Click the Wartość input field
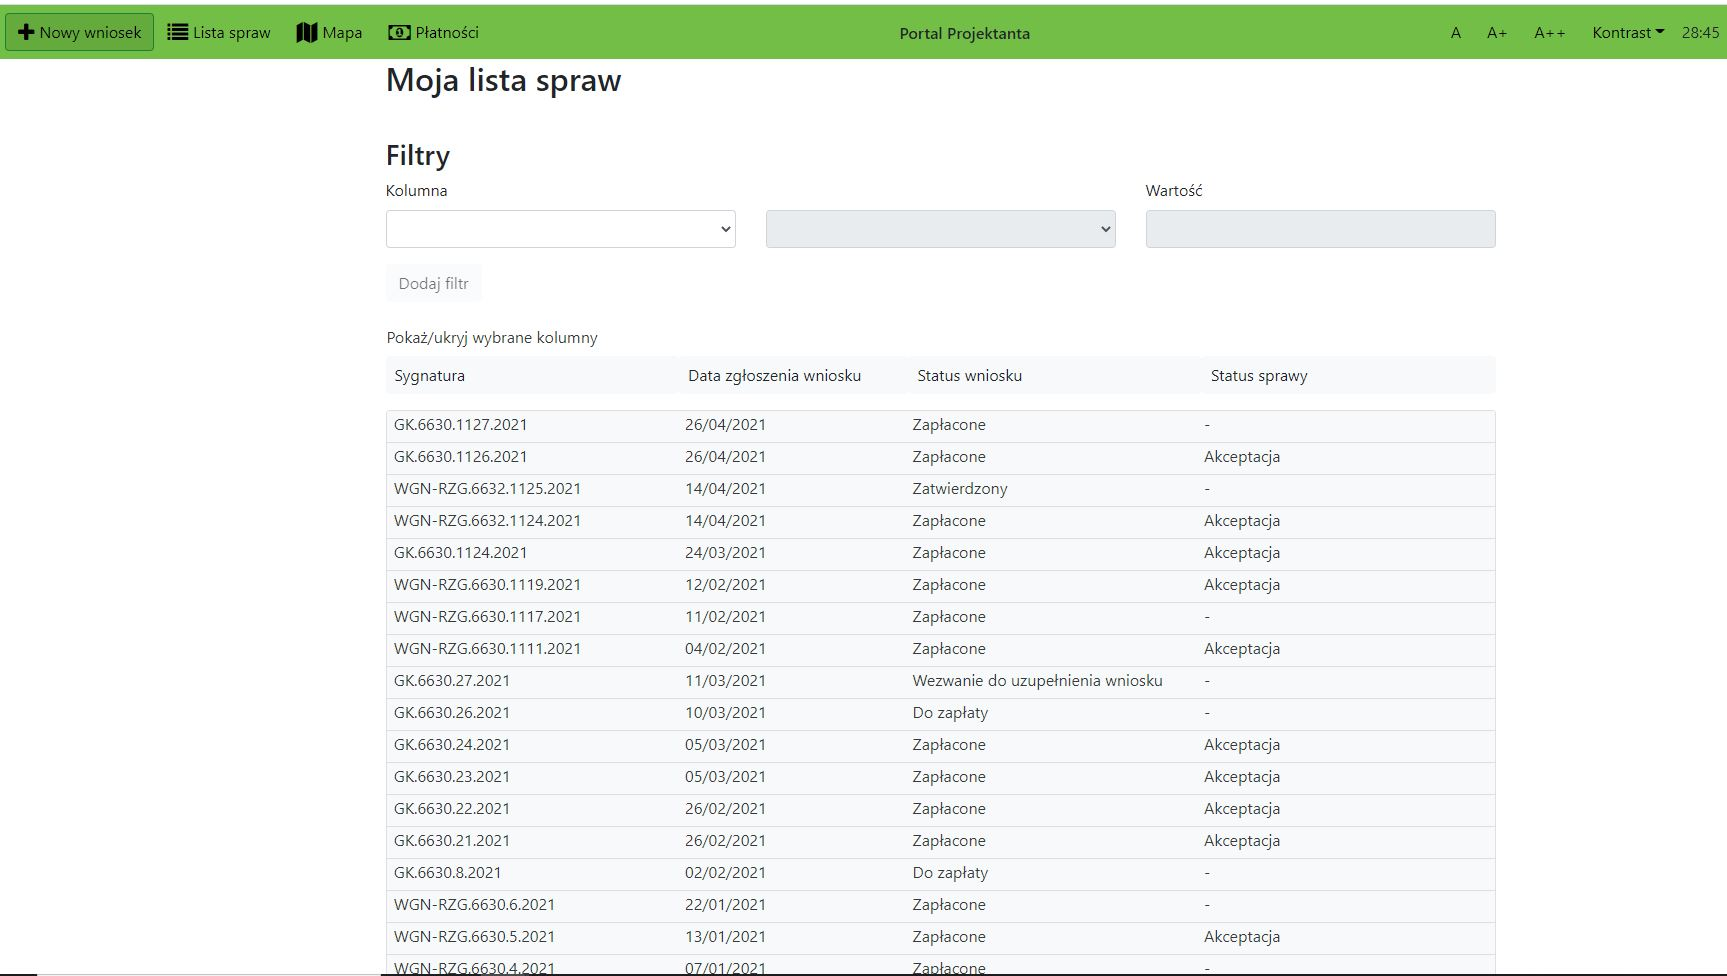Image resolution: width=1727 pixels, height=976 pixels. click(1320, 229)
